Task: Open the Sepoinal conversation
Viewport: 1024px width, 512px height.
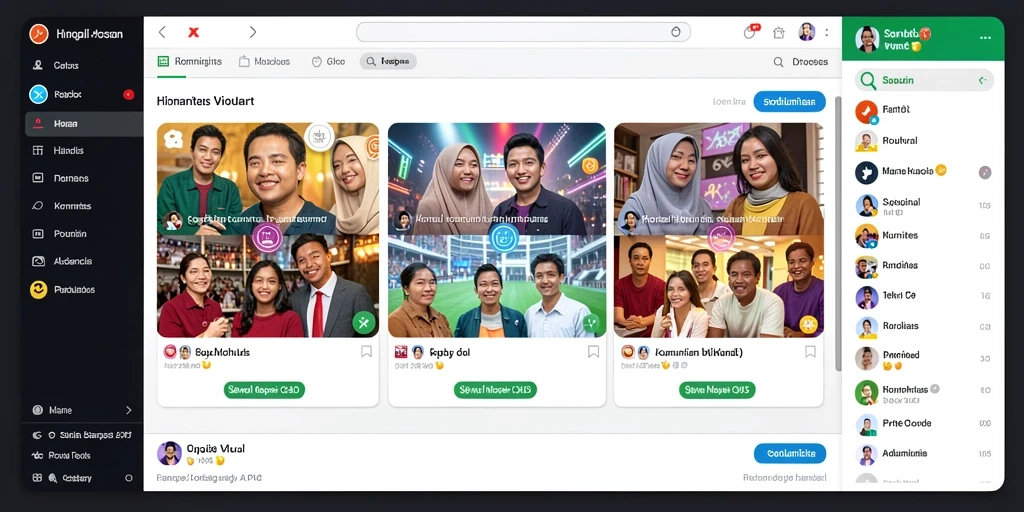Action: pyautogui.click(x=923, y=205)
